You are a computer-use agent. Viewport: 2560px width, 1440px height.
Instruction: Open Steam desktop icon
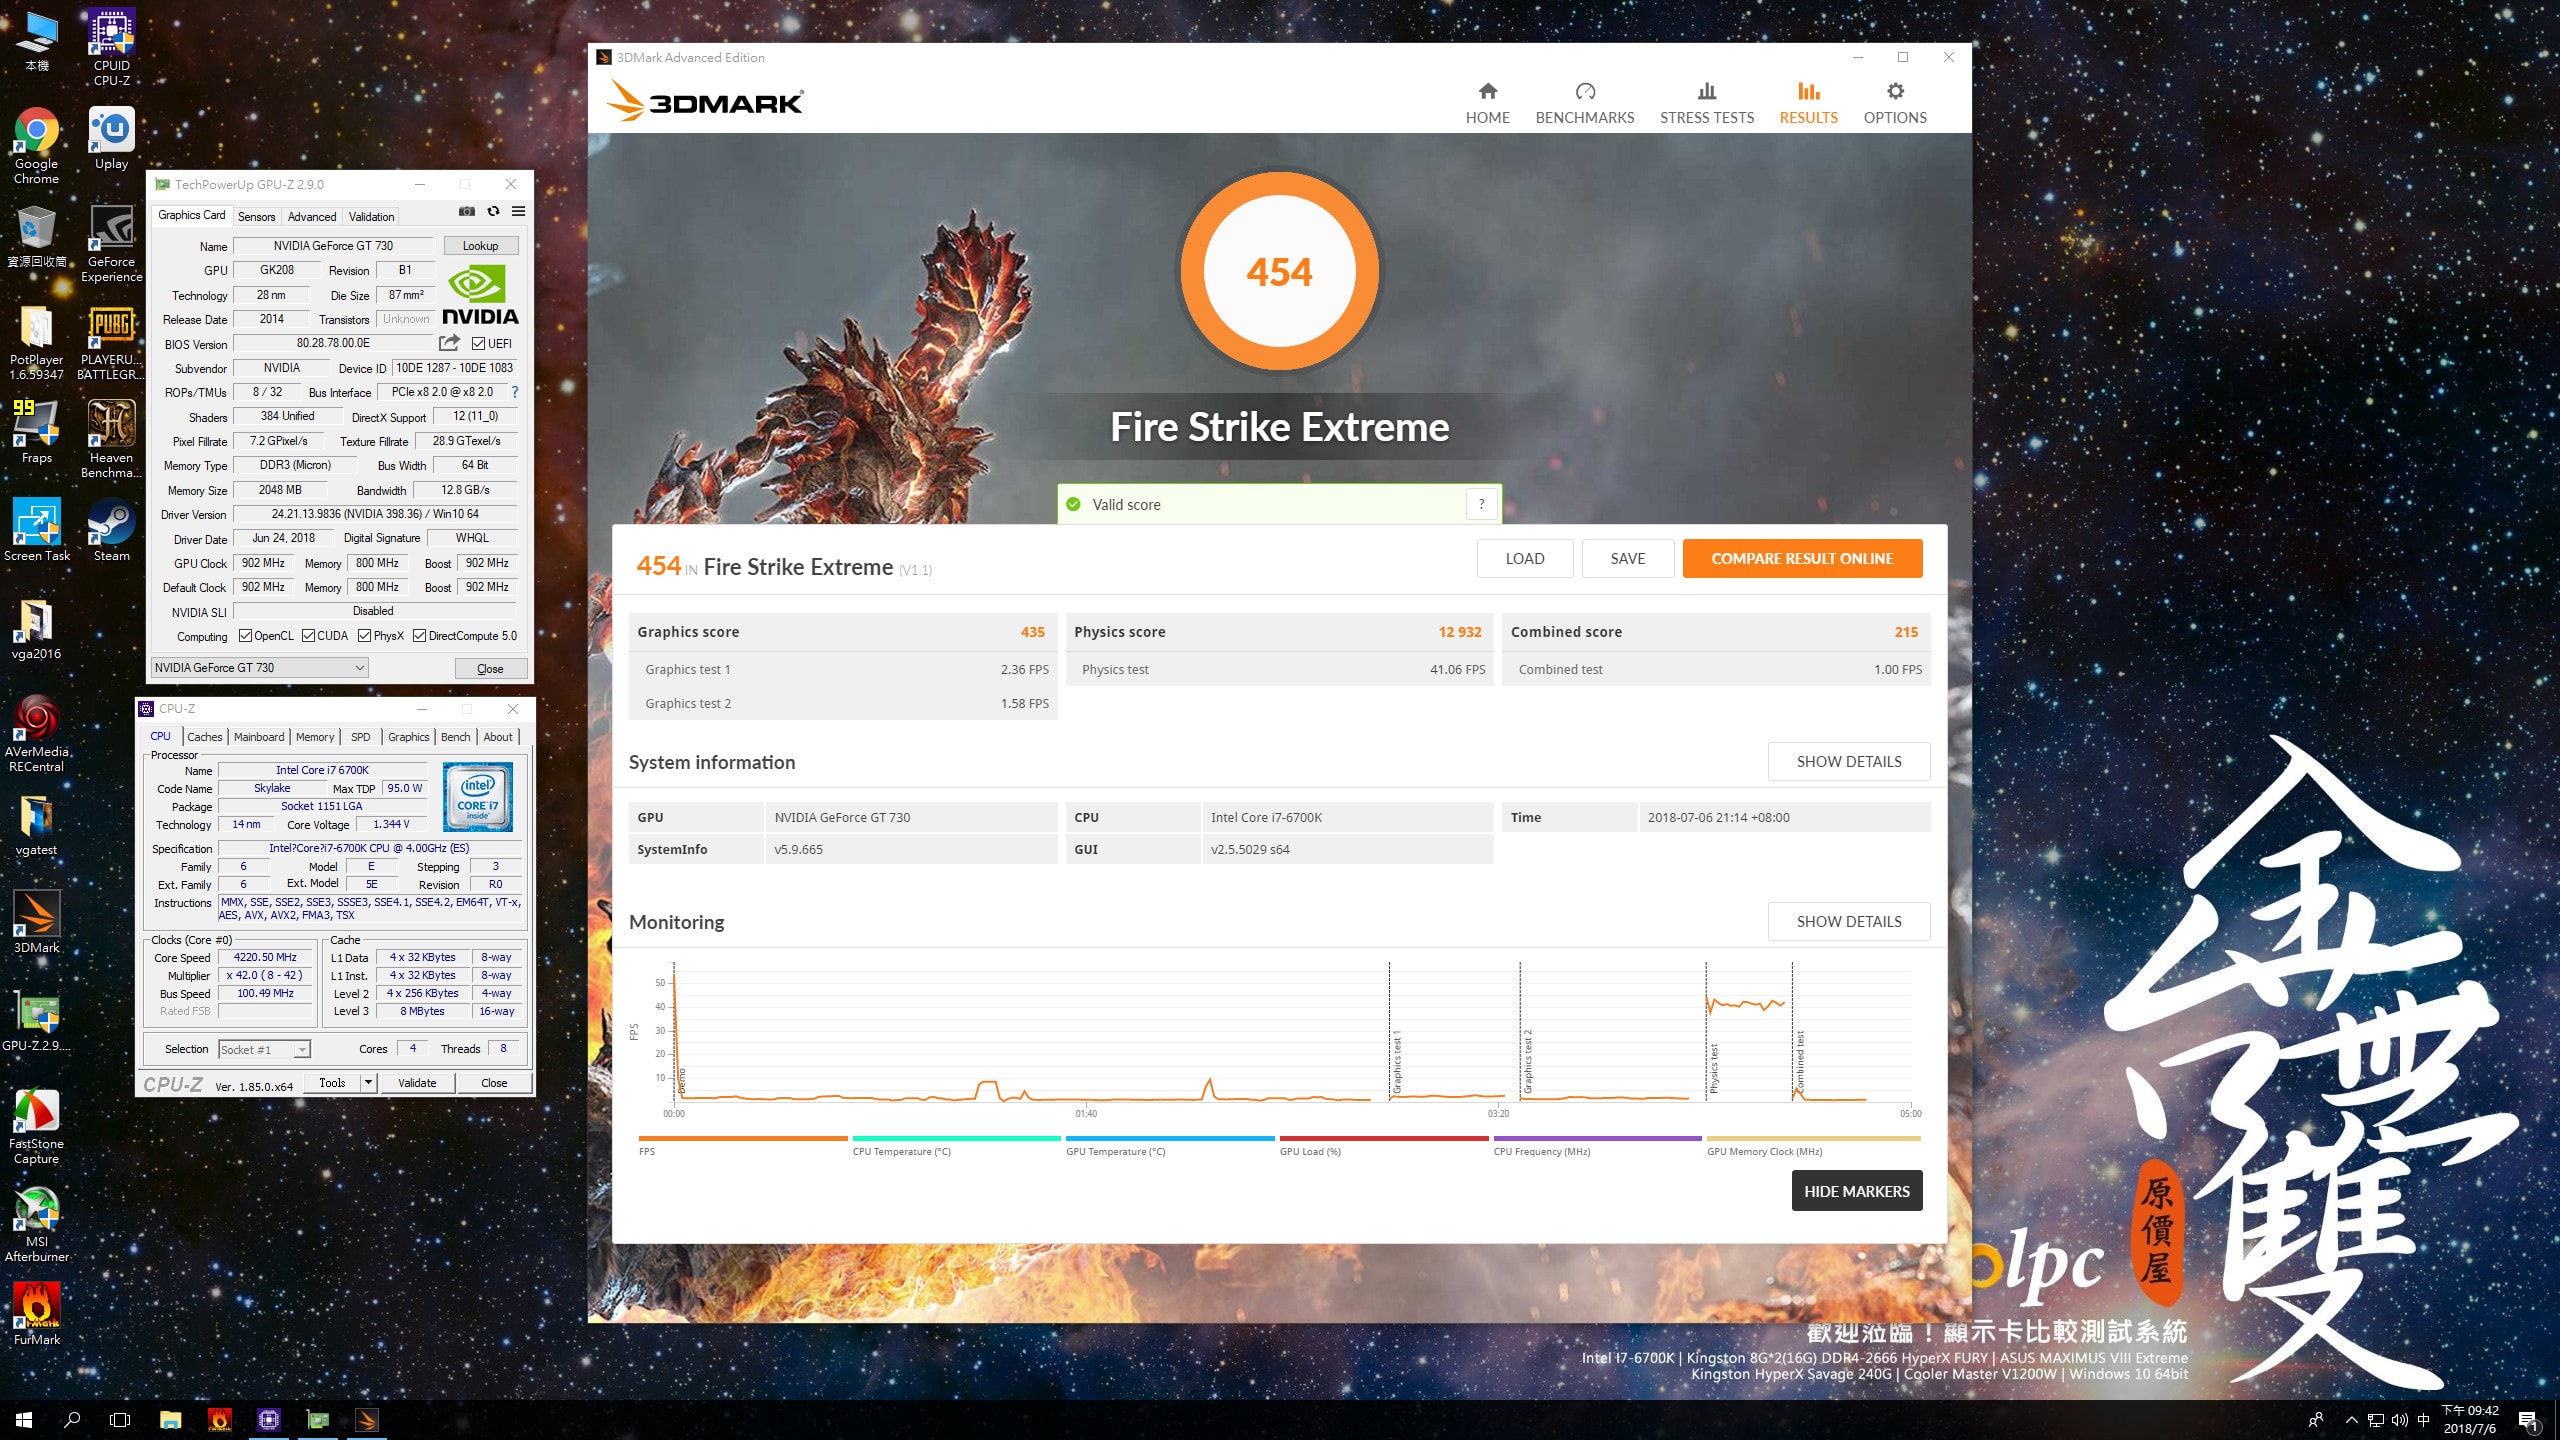point(111,530)
